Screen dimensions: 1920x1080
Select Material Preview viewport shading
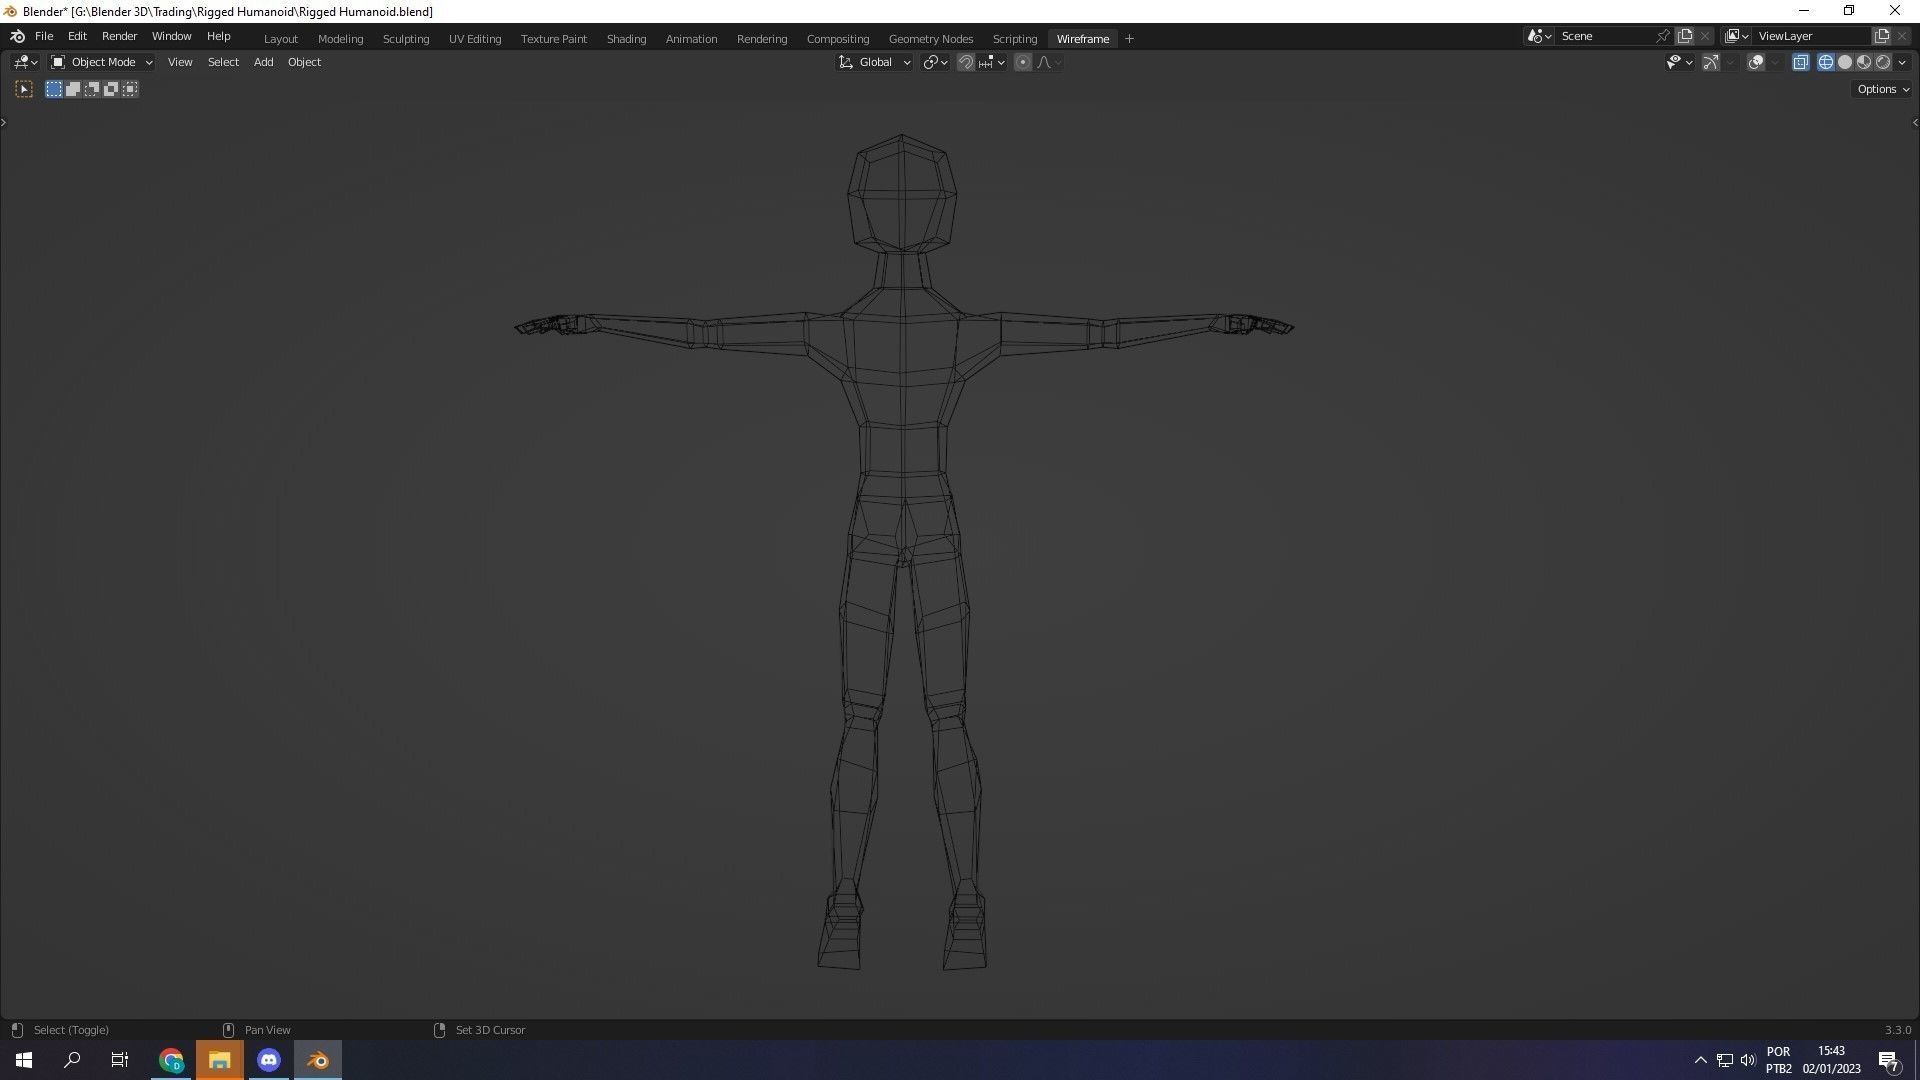click(x=1864, y=62)
